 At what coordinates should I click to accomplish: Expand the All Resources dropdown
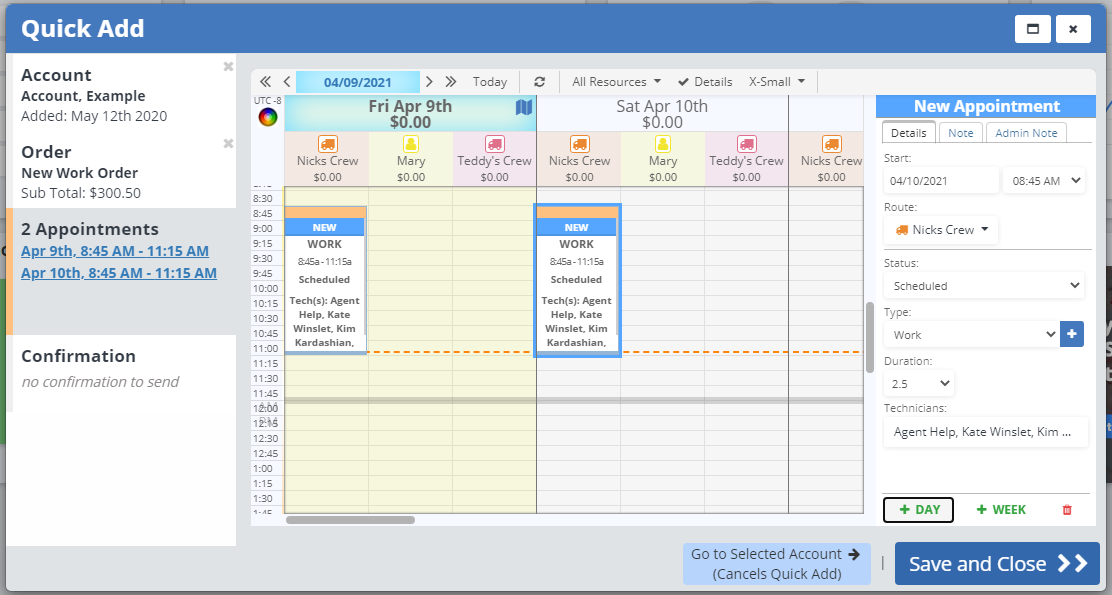point(616,82)
